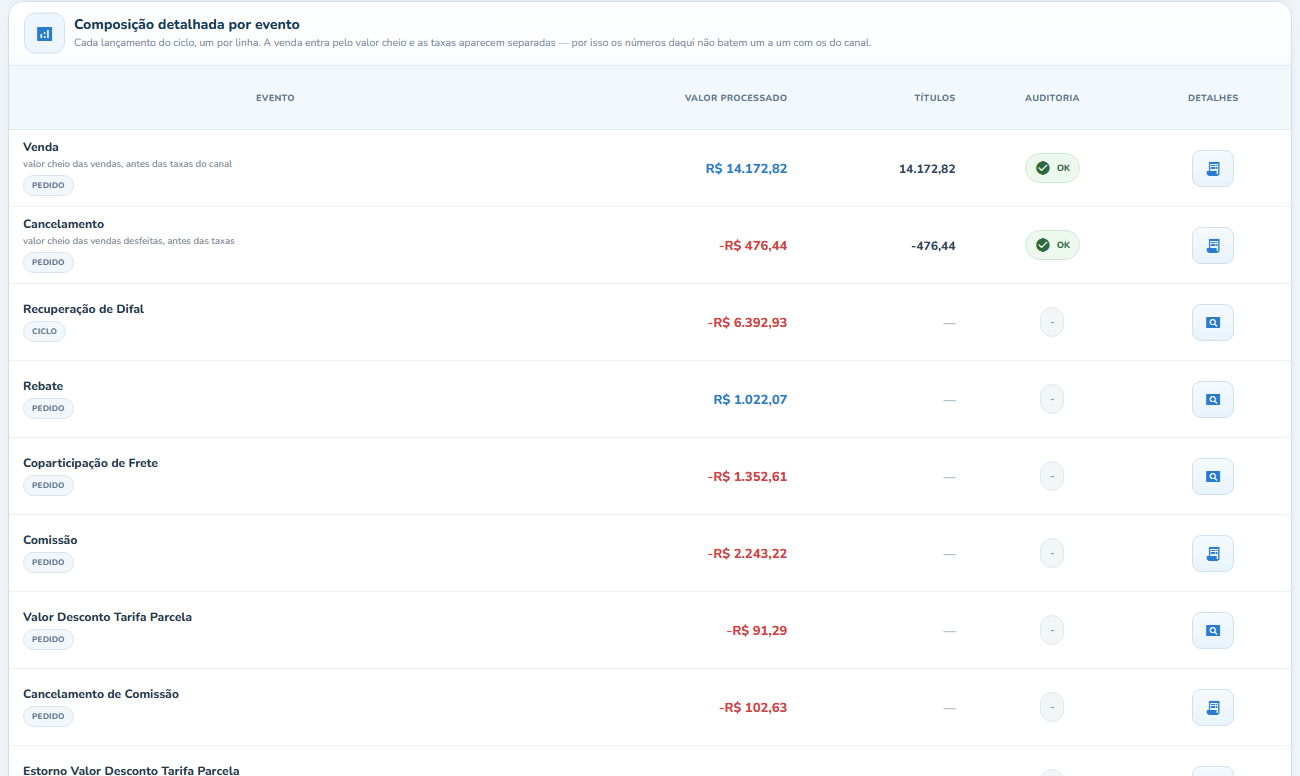The height and width of the screenshot is (776, 1300).
Task: Click the TÍTULOS column header
Action: tap(935, 98)
